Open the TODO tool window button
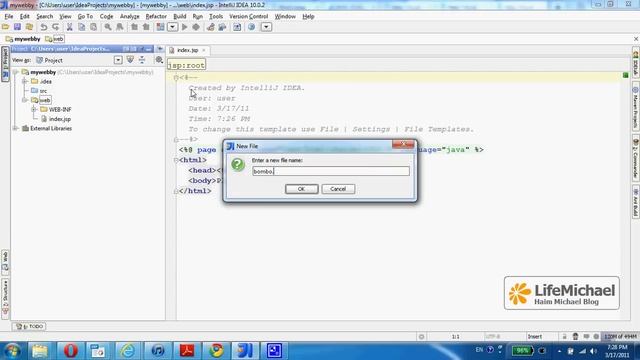Viewport: 640px width, 360px height. click(x=29, y=326)
